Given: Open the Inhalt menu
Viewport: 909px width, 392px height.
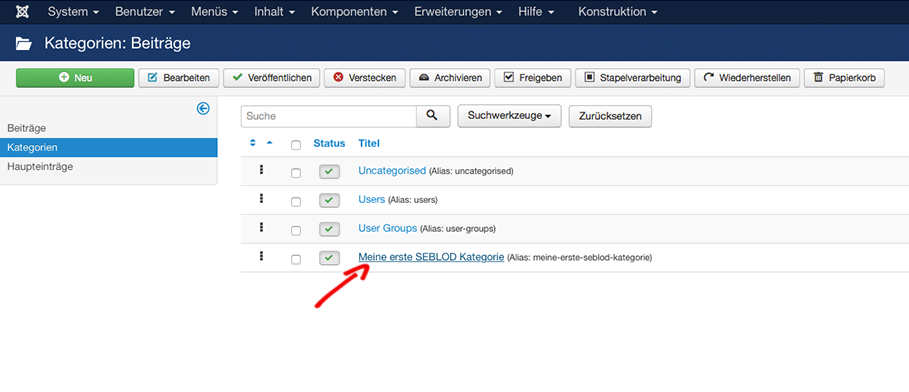Looking at the screenshot, I should coord(274,12).
